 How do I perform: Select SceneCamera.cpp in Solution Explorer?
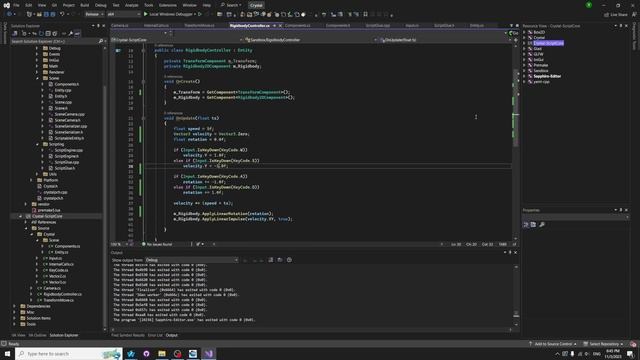coord(69,114)
